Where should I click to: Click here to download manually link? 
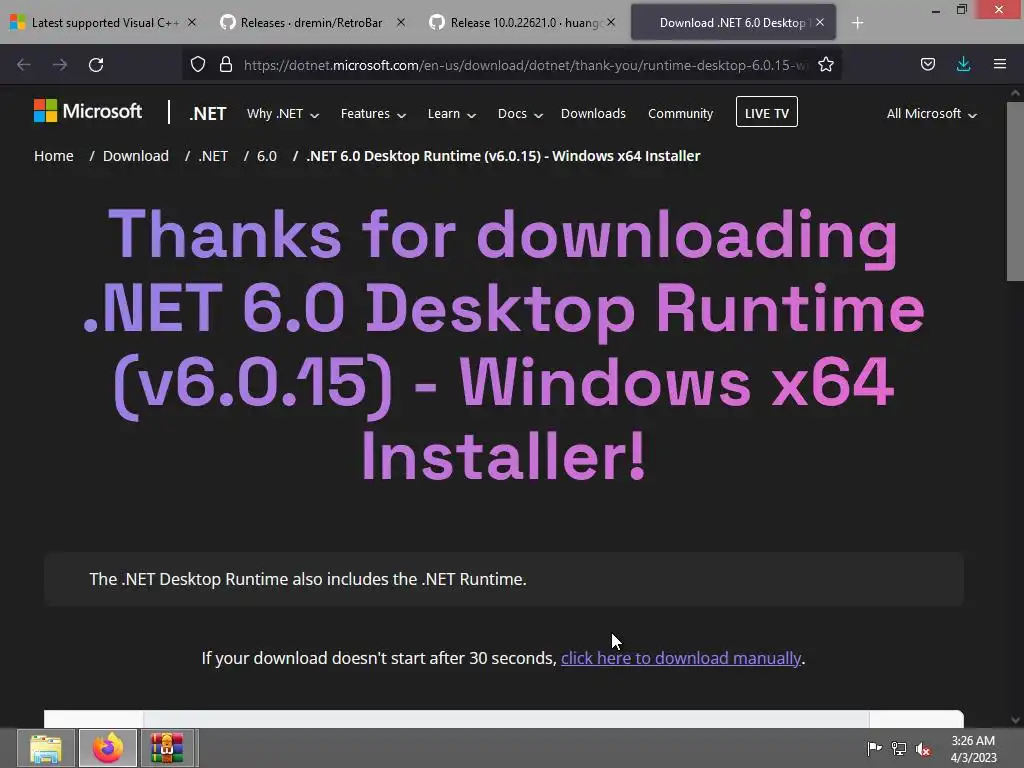point(680,658)
